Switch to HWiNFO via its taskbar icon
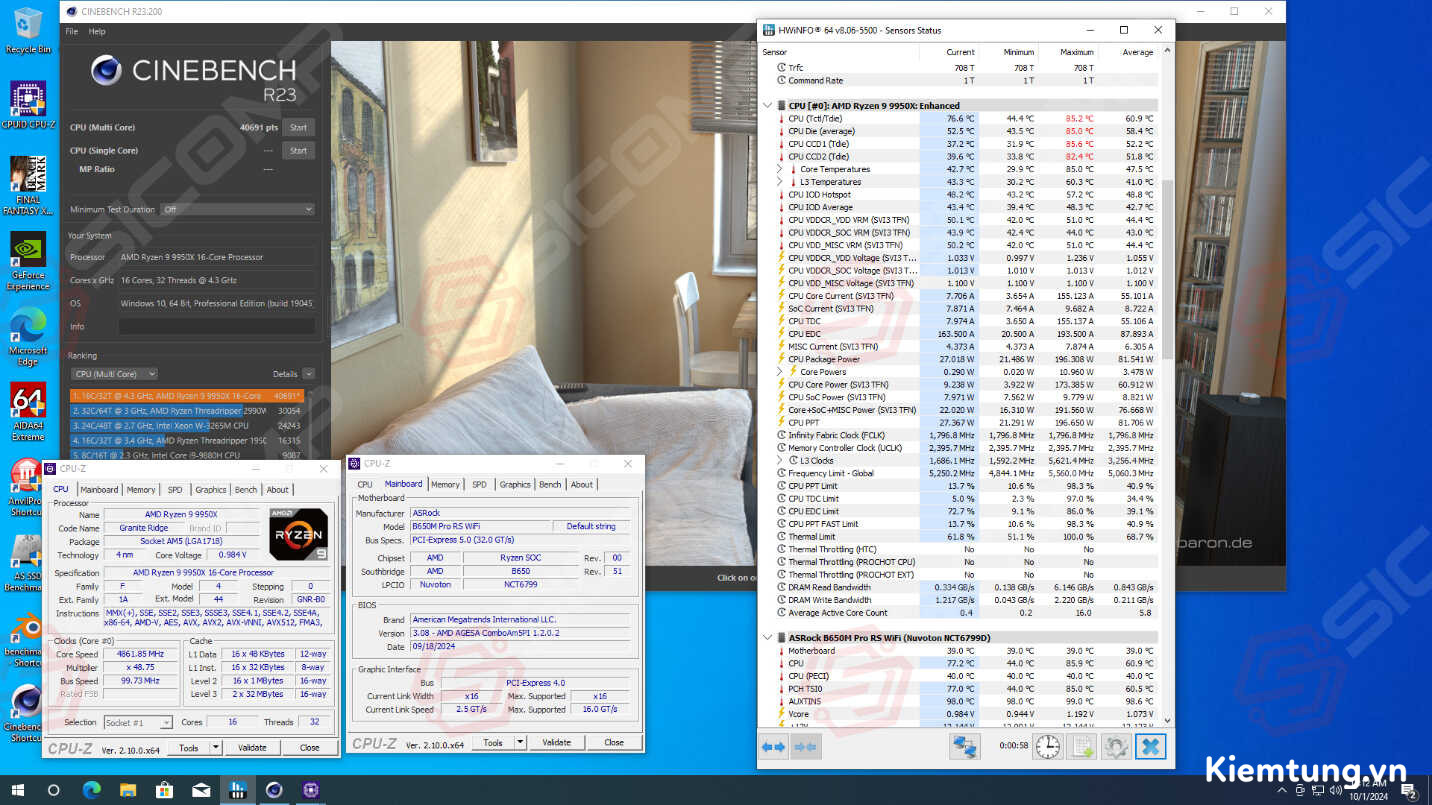 click(237, 790)
